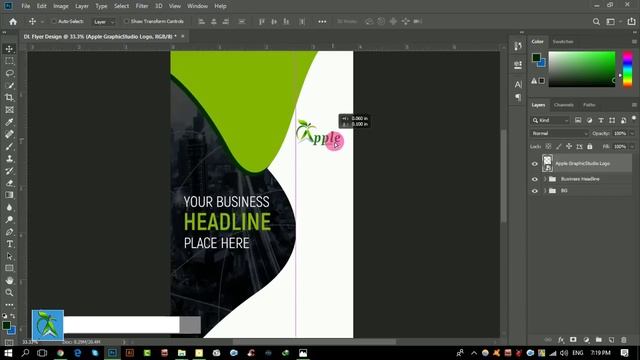Image resolution: width=640 pixels, height=360 pixels.
Task: Select the Rectangular Marquee tool
Action: 9,61
